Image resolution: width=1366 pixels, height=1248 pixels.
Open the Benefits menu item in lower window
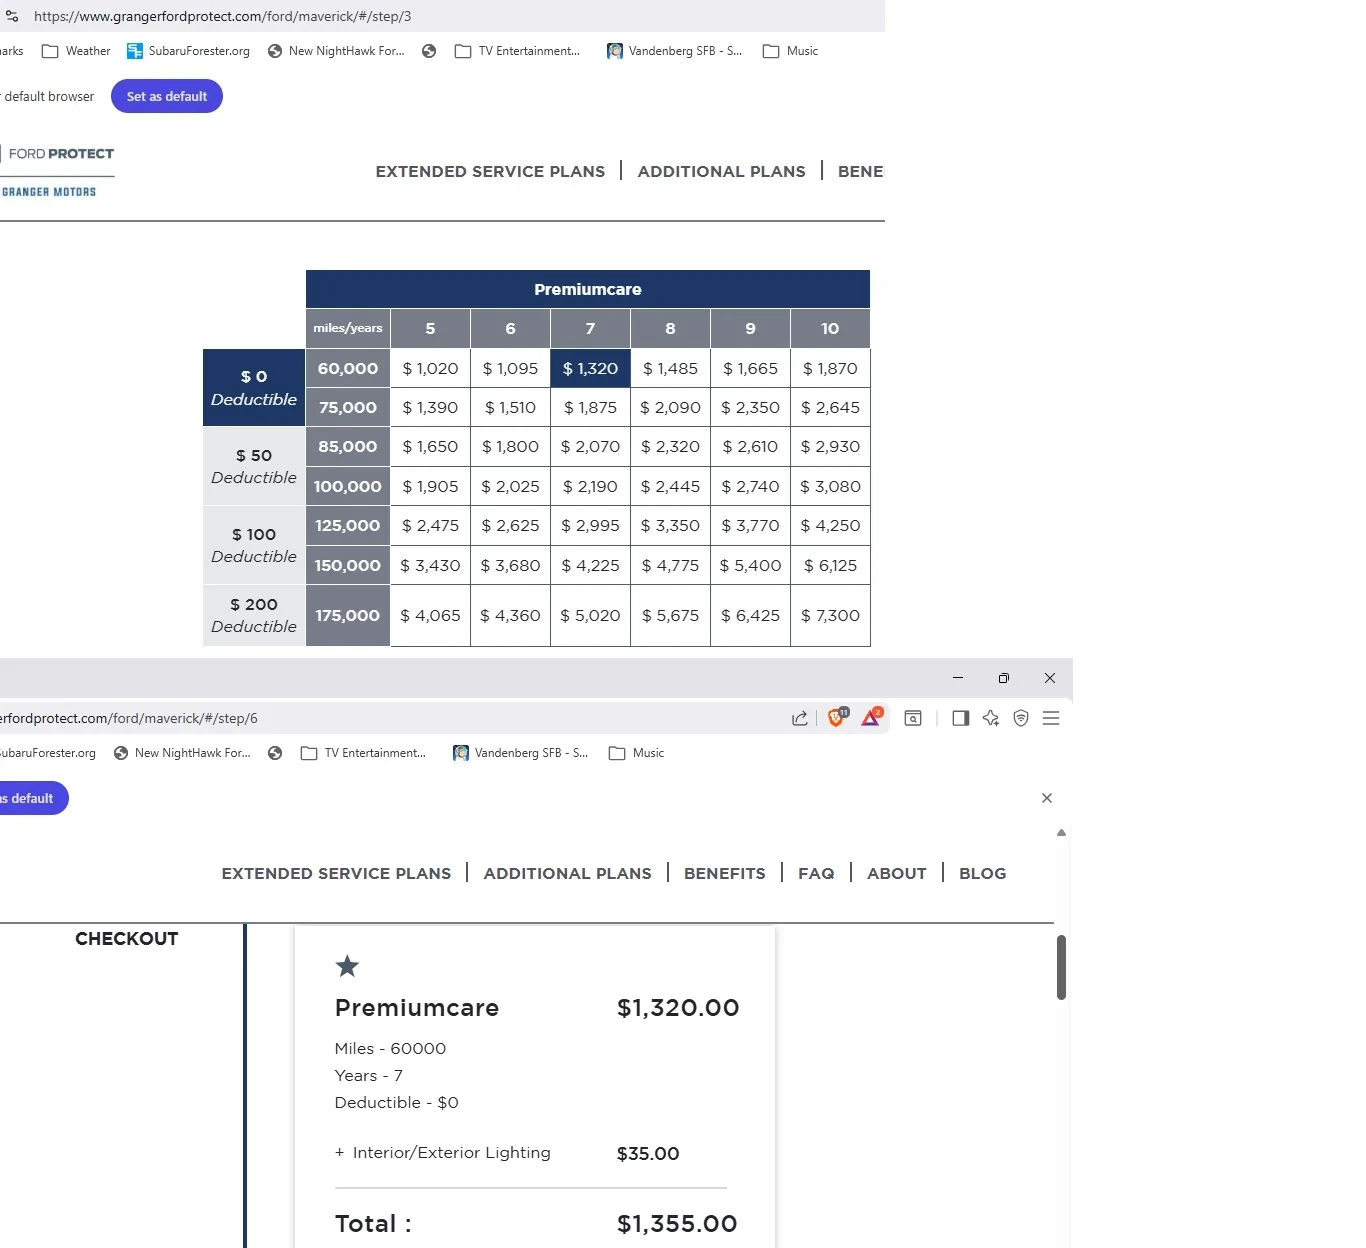tap(725, 873)
